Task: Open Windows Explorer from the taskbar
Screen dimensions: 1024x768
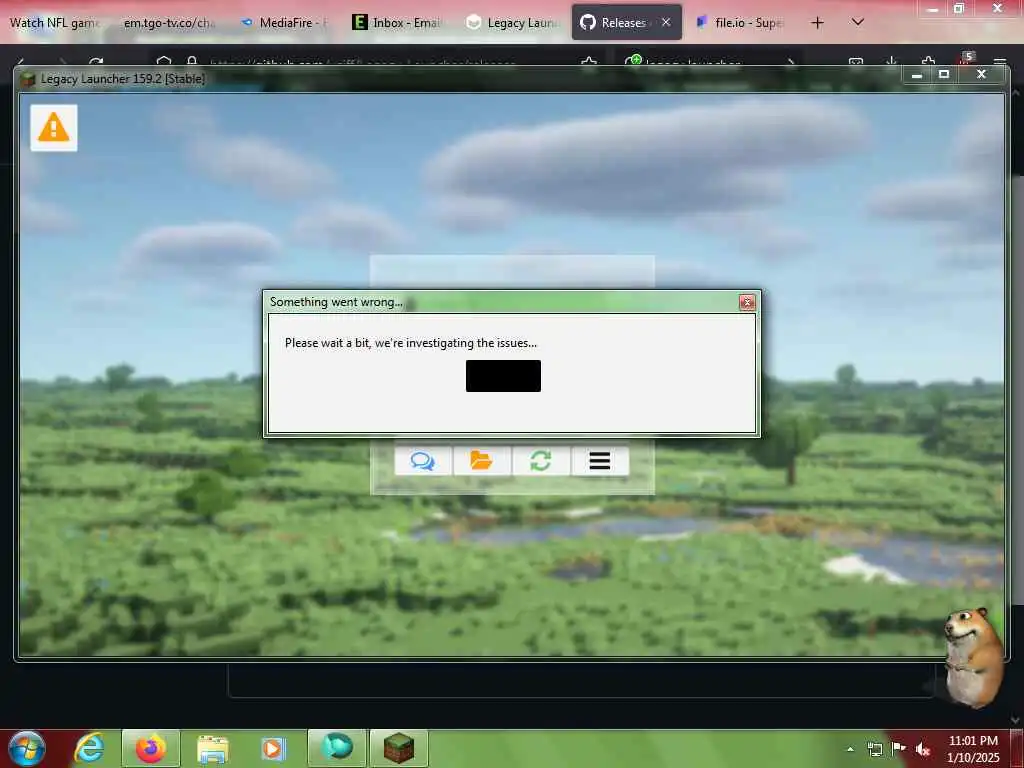Action: tap(213, 748)
